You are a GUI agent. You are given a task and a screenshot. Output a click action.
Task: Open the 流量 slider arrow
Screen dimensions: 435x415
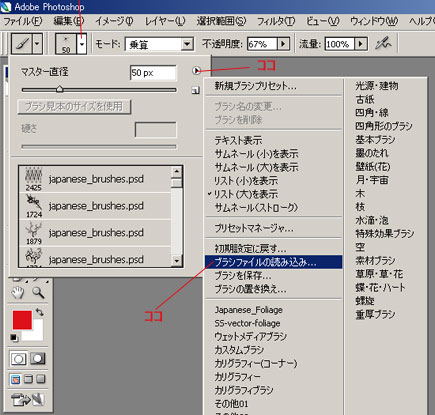click(361, 44)
